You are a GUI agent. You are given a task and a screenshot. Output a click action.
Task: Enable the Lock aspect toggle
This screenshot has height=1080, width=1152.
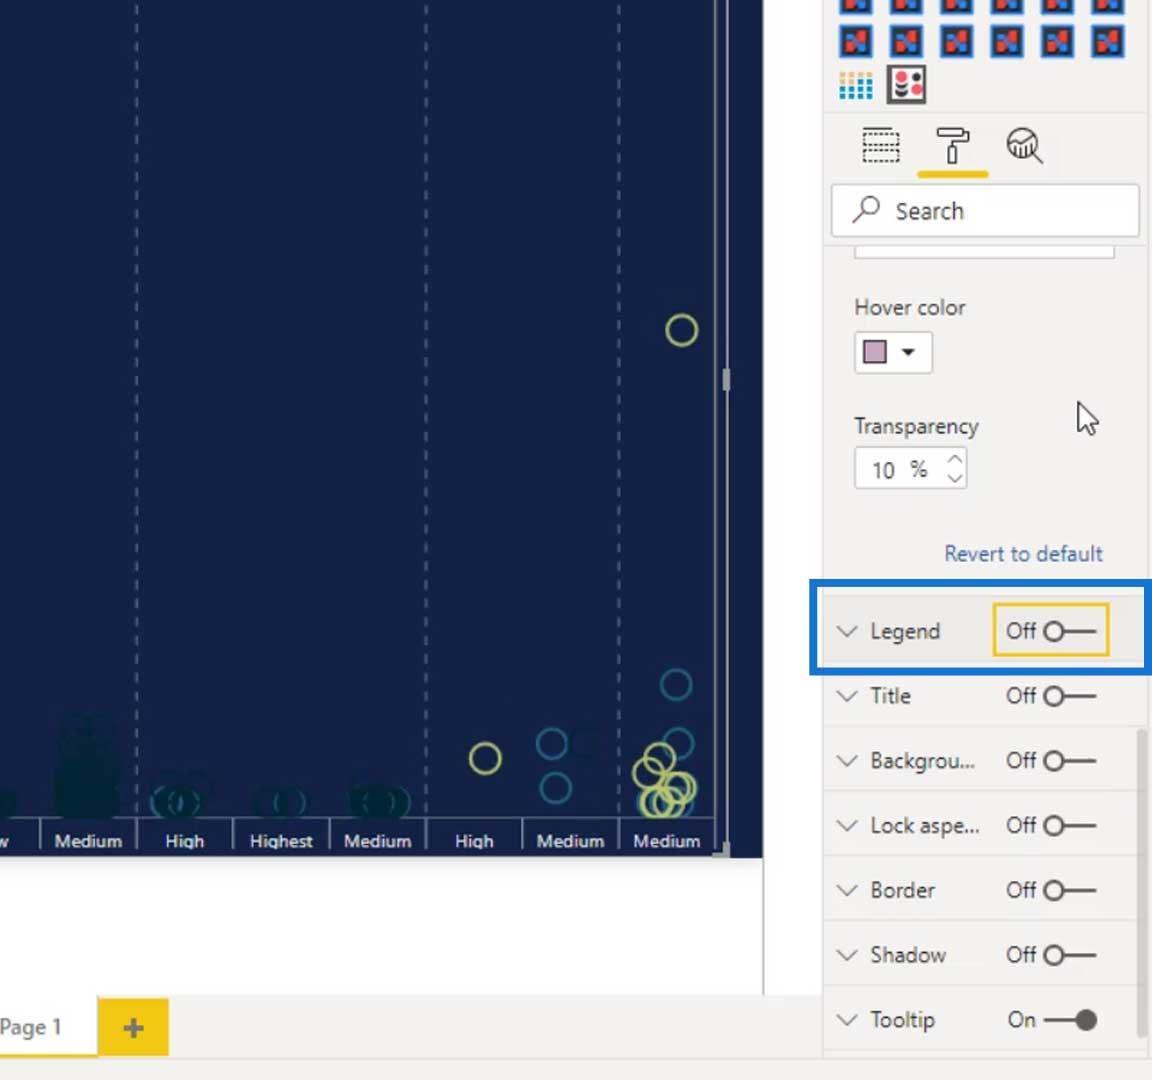1069,825
